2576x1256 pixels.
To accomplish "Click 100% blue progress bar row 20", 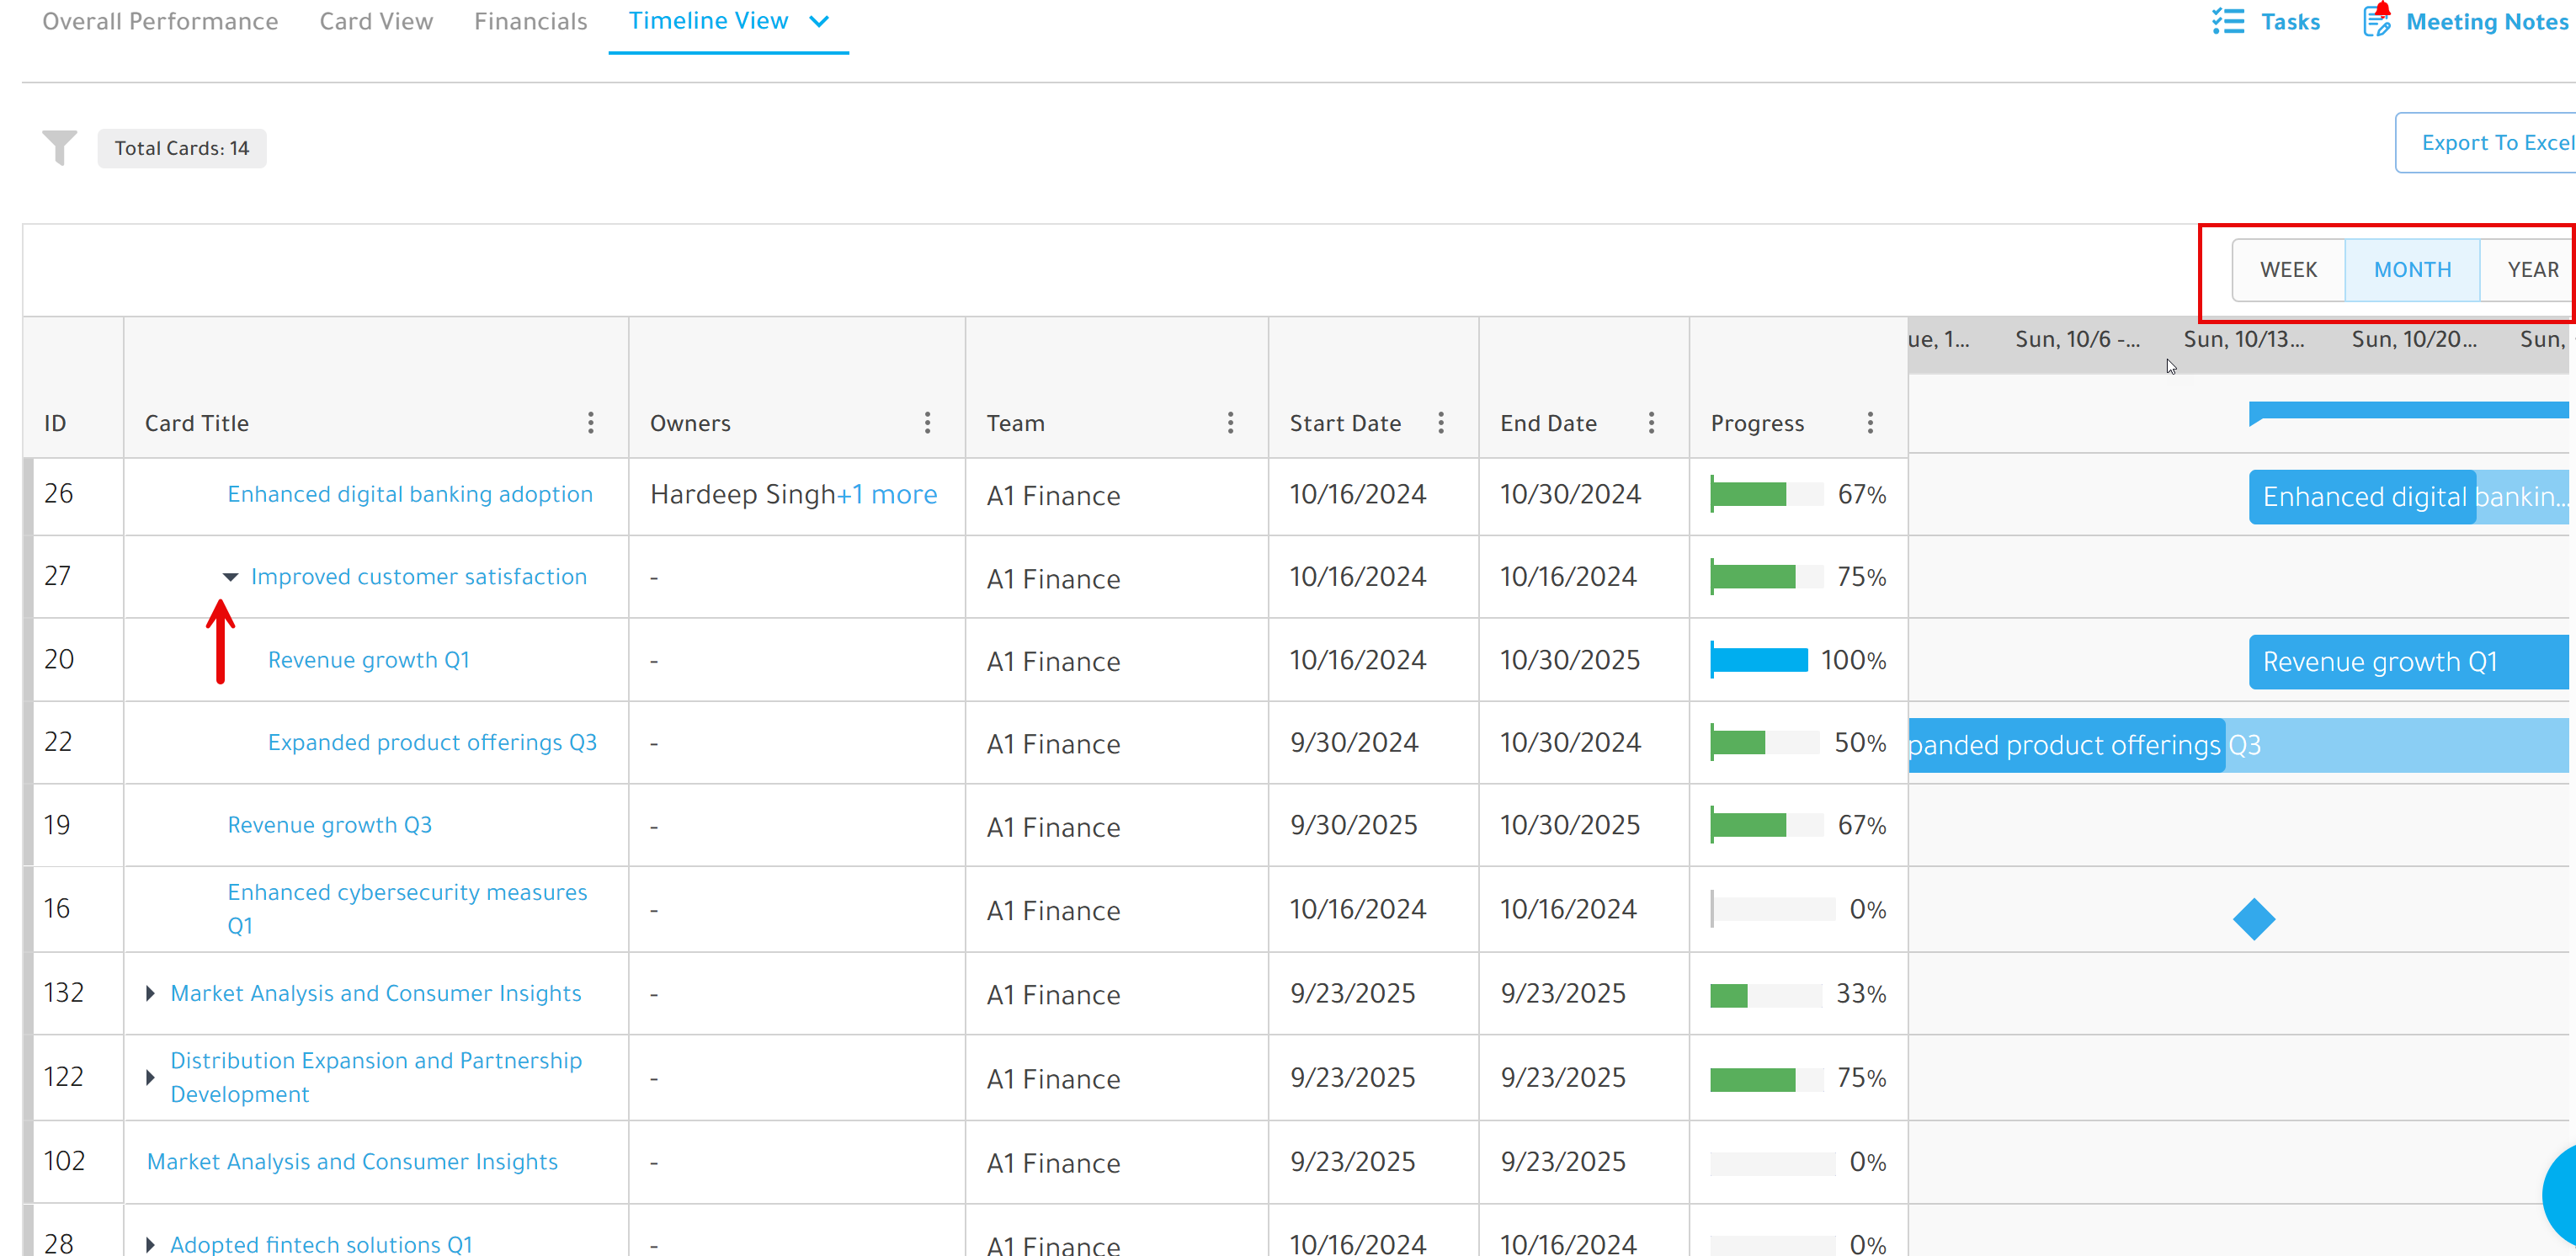I will point(1759,660).
